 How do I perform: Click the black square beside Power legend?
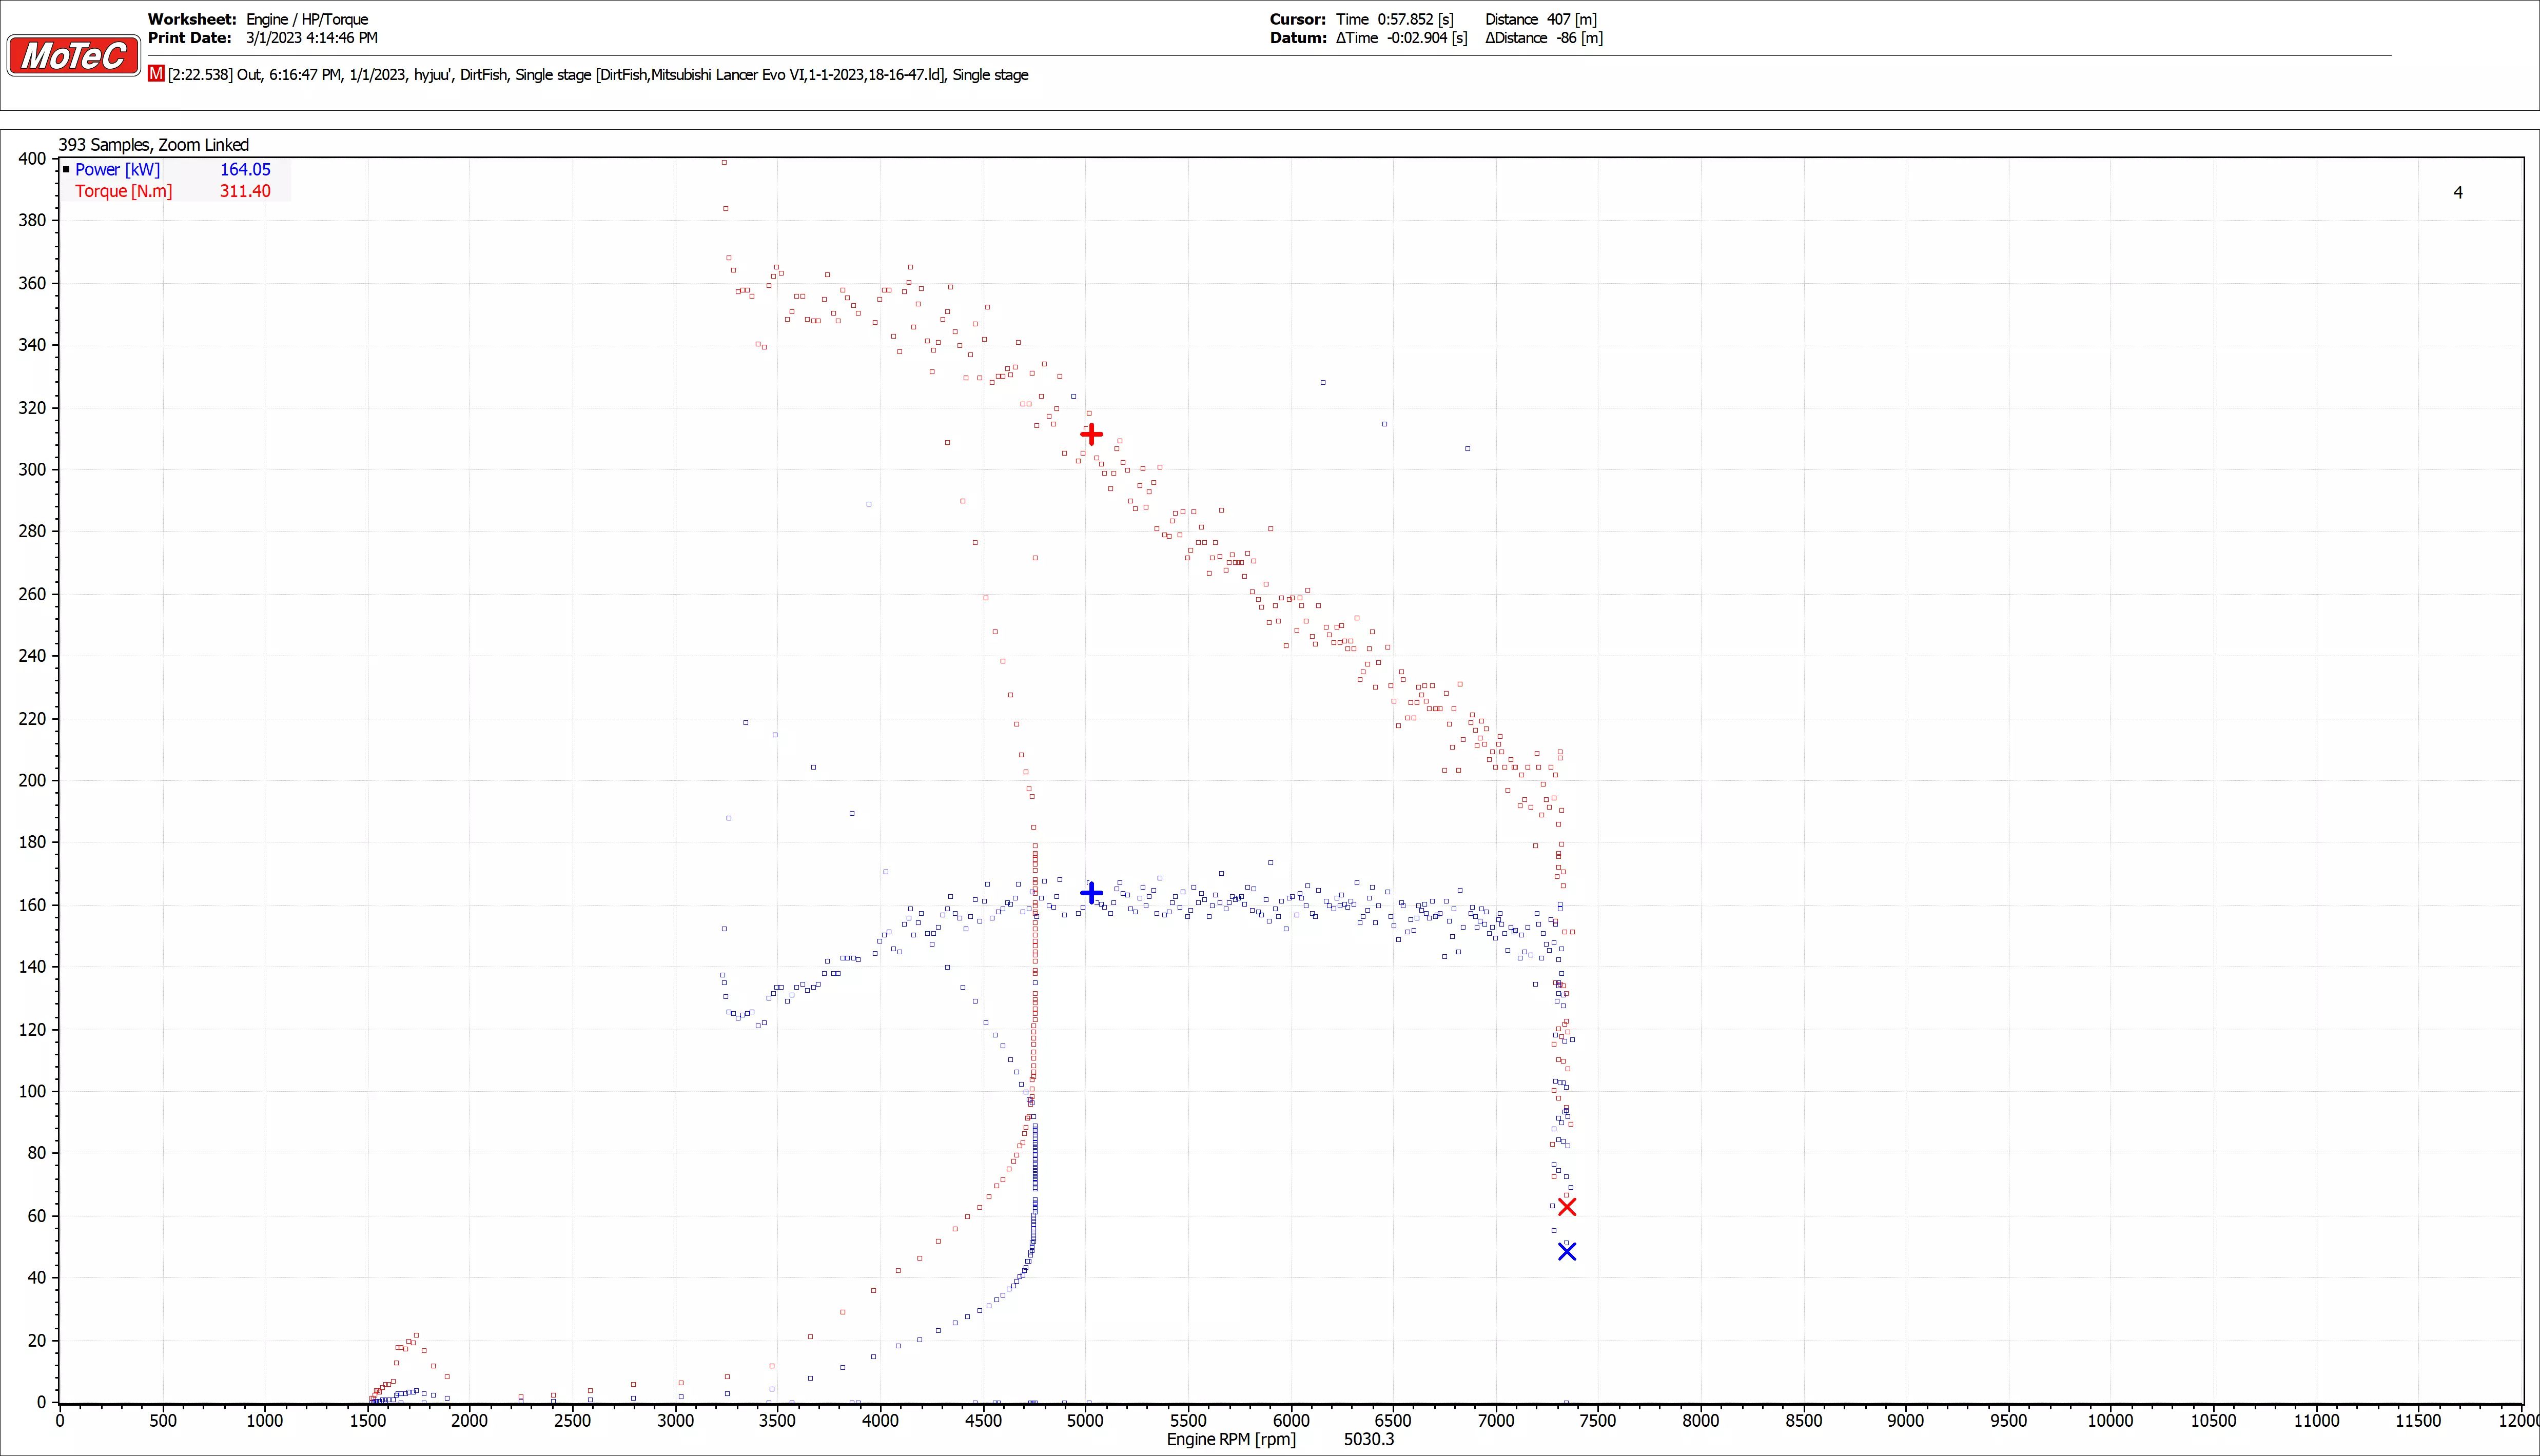tap(66, 170)
